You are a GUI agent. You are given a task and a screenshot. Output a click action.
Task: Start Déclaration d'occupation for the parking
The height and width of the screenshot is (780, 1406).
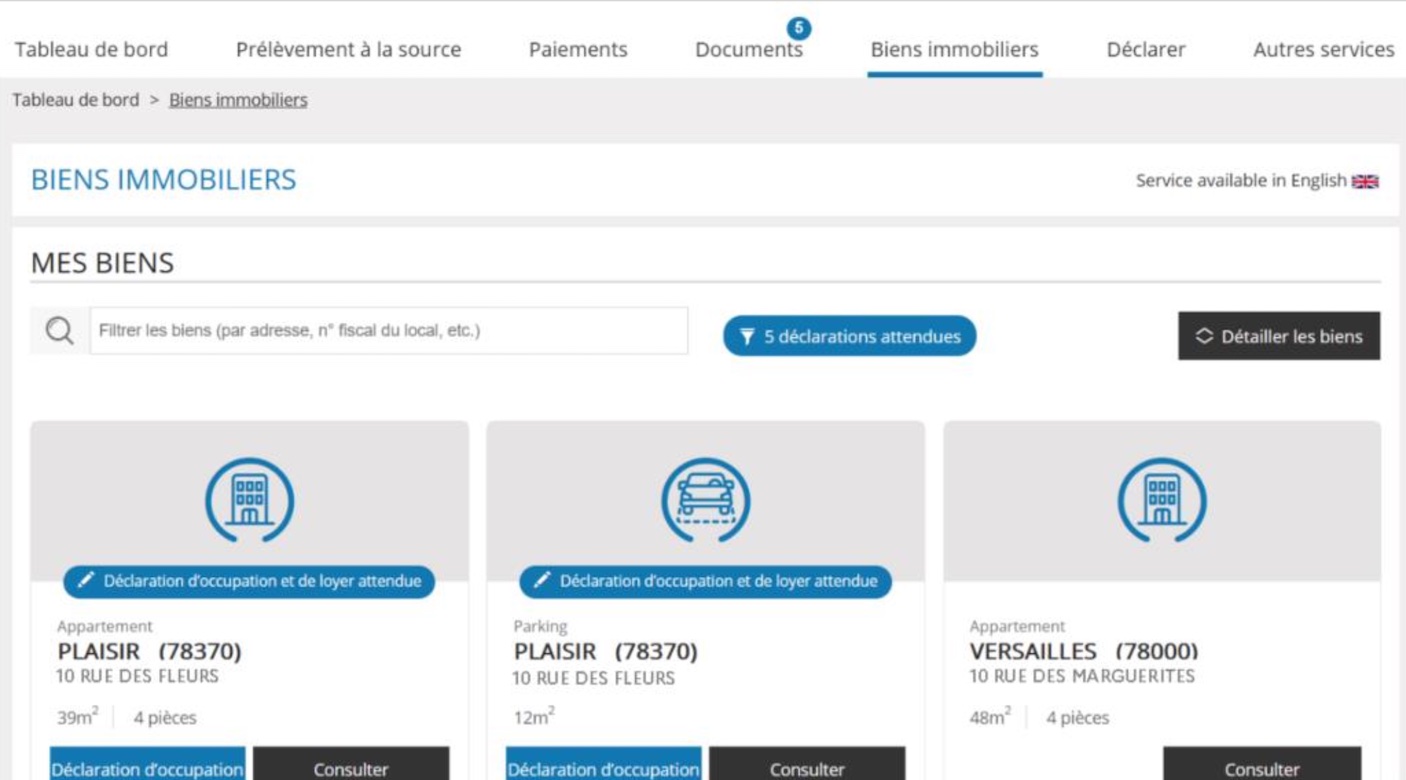coord(603,765)
